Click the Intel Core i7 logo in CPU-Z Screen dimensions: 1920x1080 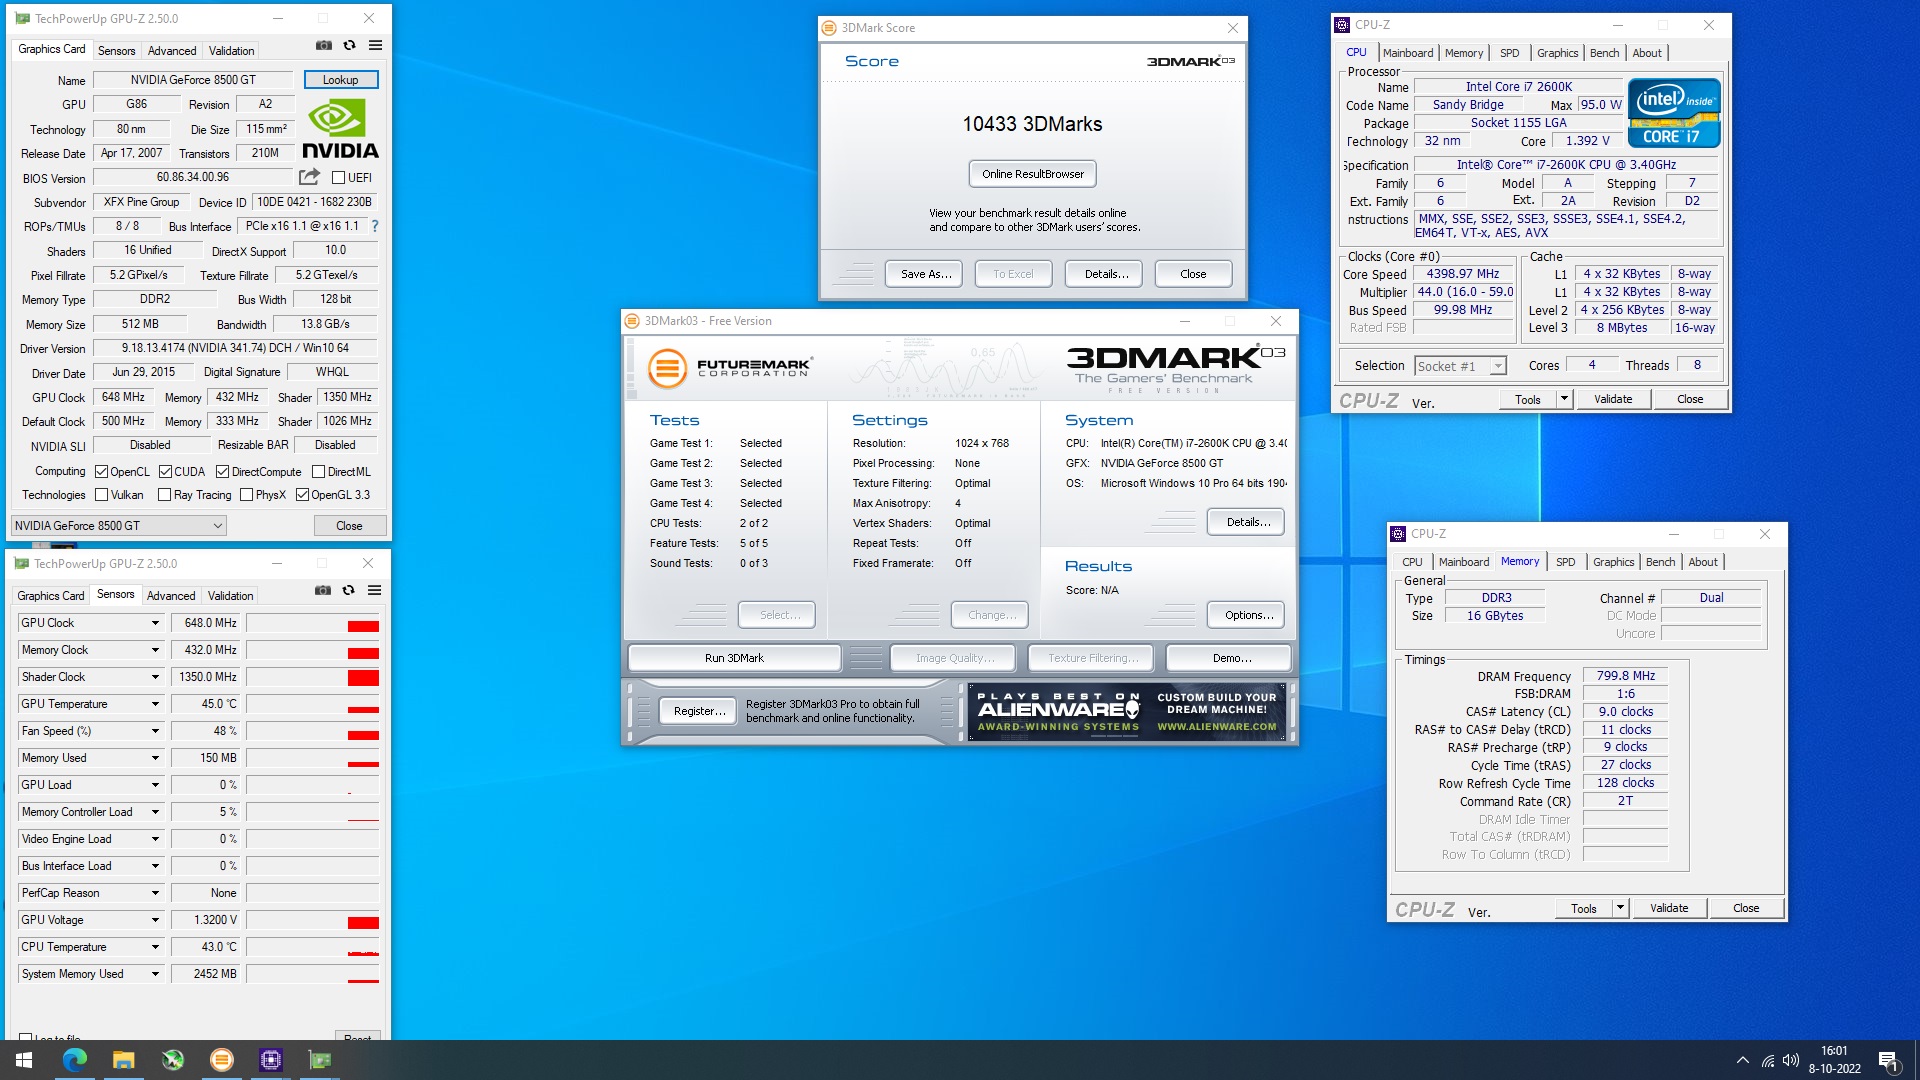tap(1674, 113)
